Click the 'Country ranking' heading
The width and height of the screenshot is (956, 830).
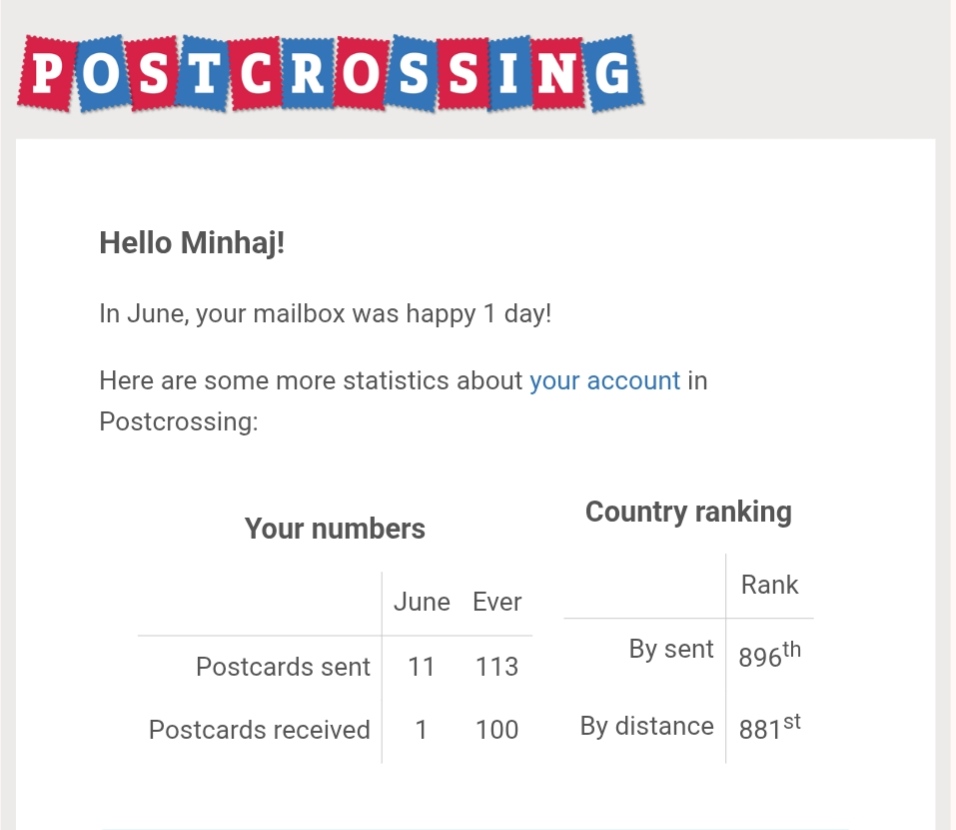(x=688, y=512)
